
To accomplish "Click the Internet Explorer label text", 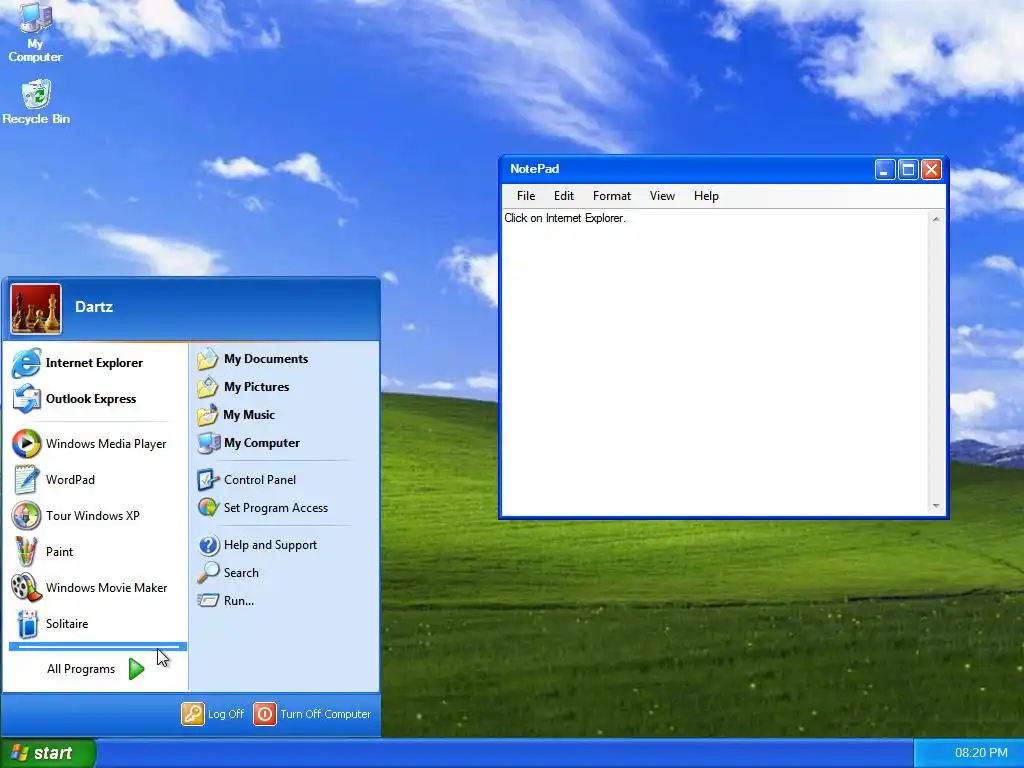I will pos(94,362).
